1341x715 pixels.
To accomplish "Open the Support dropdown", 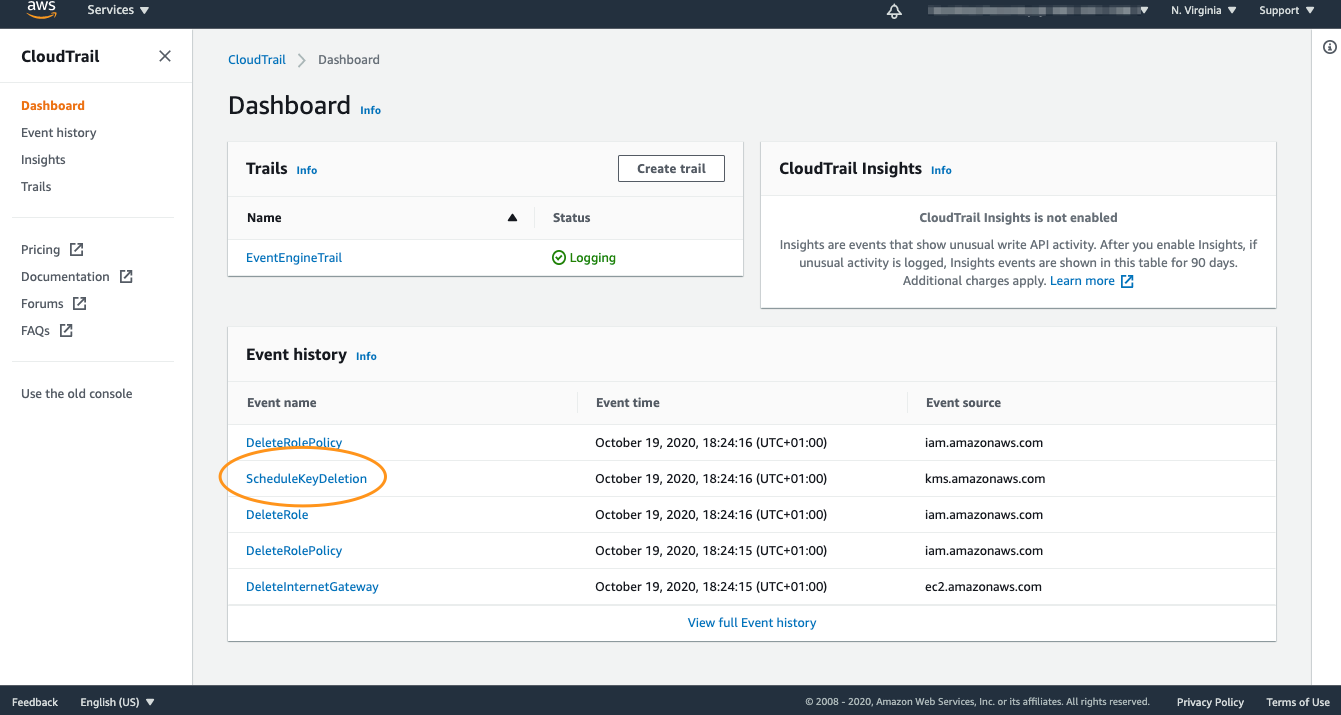I will (x=1286, y=10).
